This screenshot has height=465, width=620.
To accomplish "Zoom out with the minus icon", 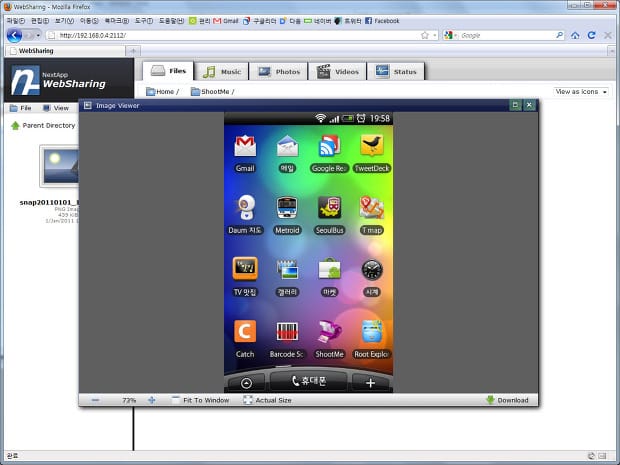I will (95, 400).
